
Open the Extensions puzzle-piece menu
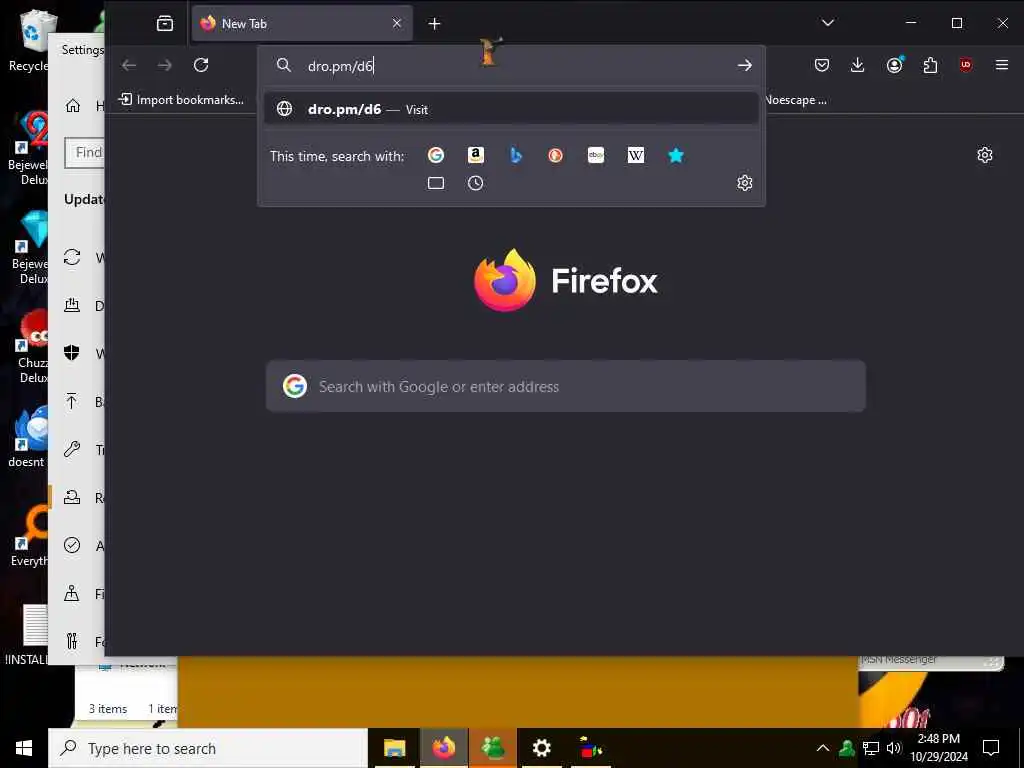tap(930, 65)
